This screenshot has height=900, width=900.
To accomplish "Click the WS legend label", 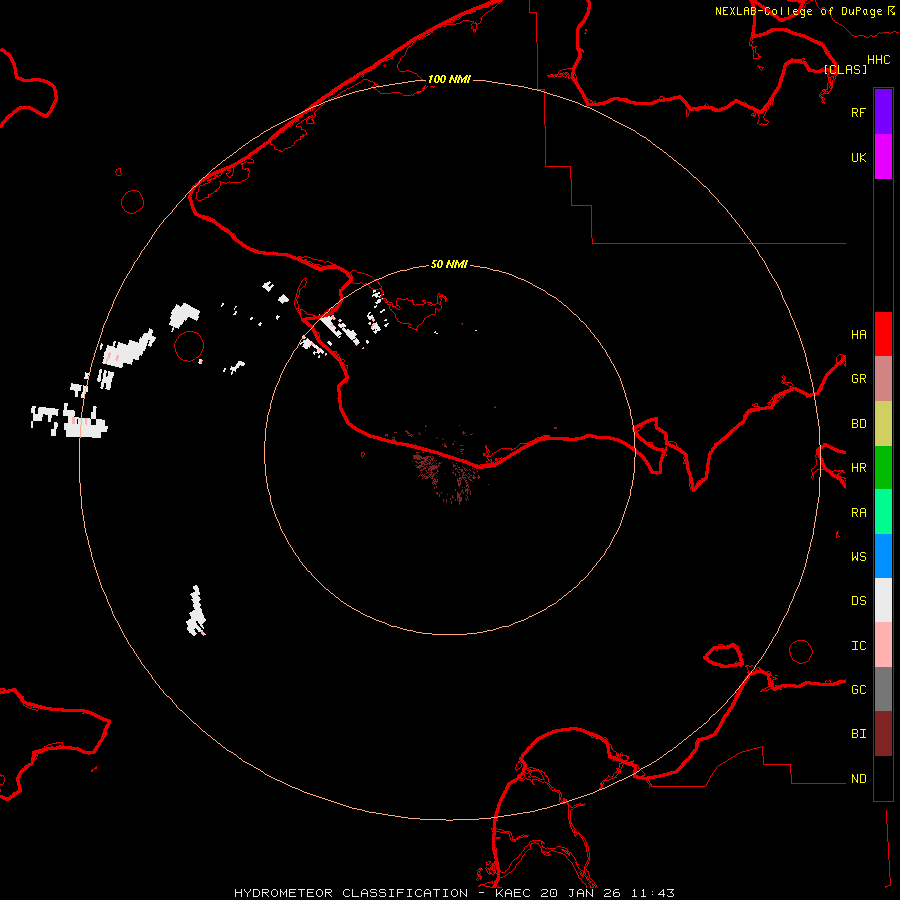I will [x=858, y=556].
